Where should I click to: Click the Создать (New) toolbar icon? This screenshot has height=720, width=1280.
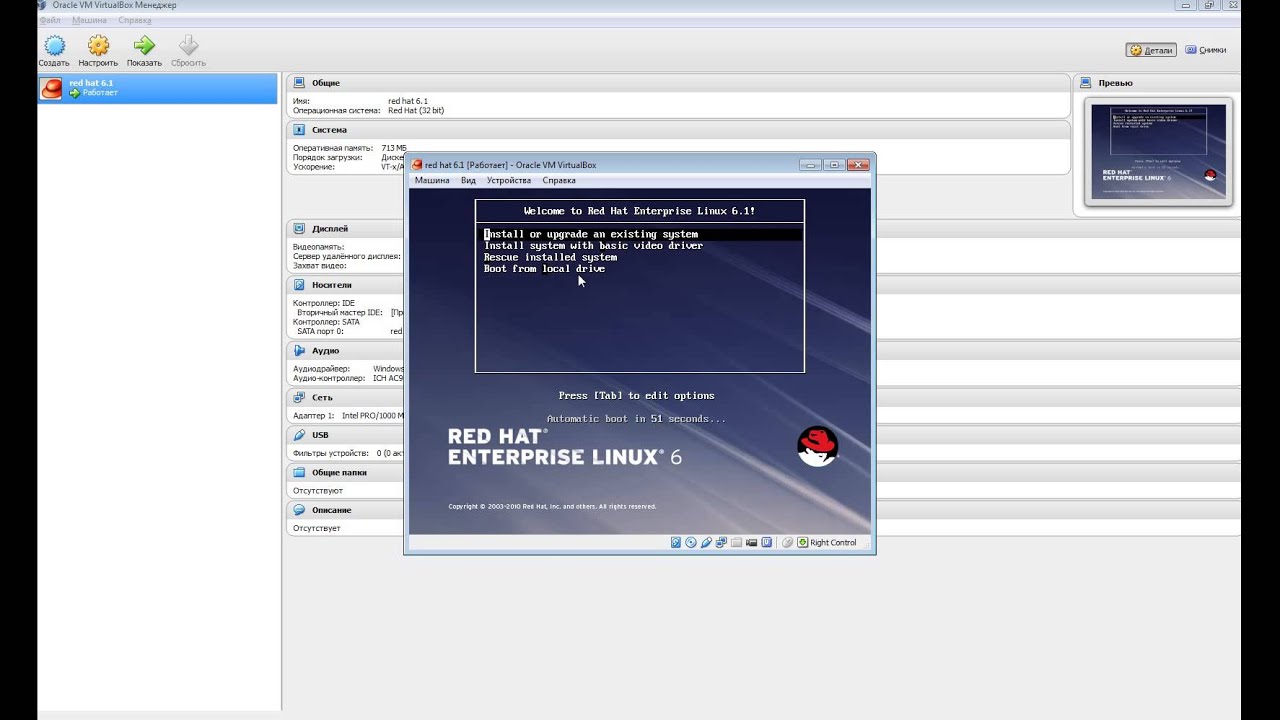point(54,45)
